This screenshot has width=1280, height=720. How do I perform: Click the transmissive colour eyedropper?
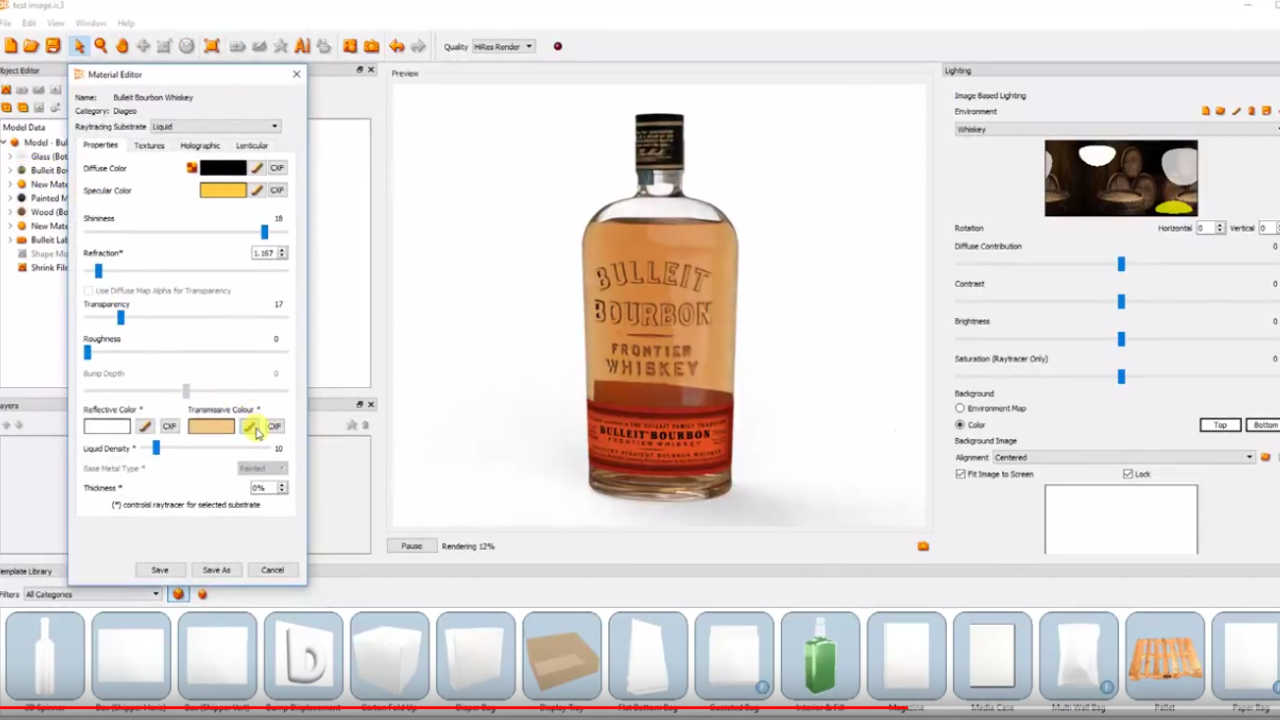coord(250,426)
